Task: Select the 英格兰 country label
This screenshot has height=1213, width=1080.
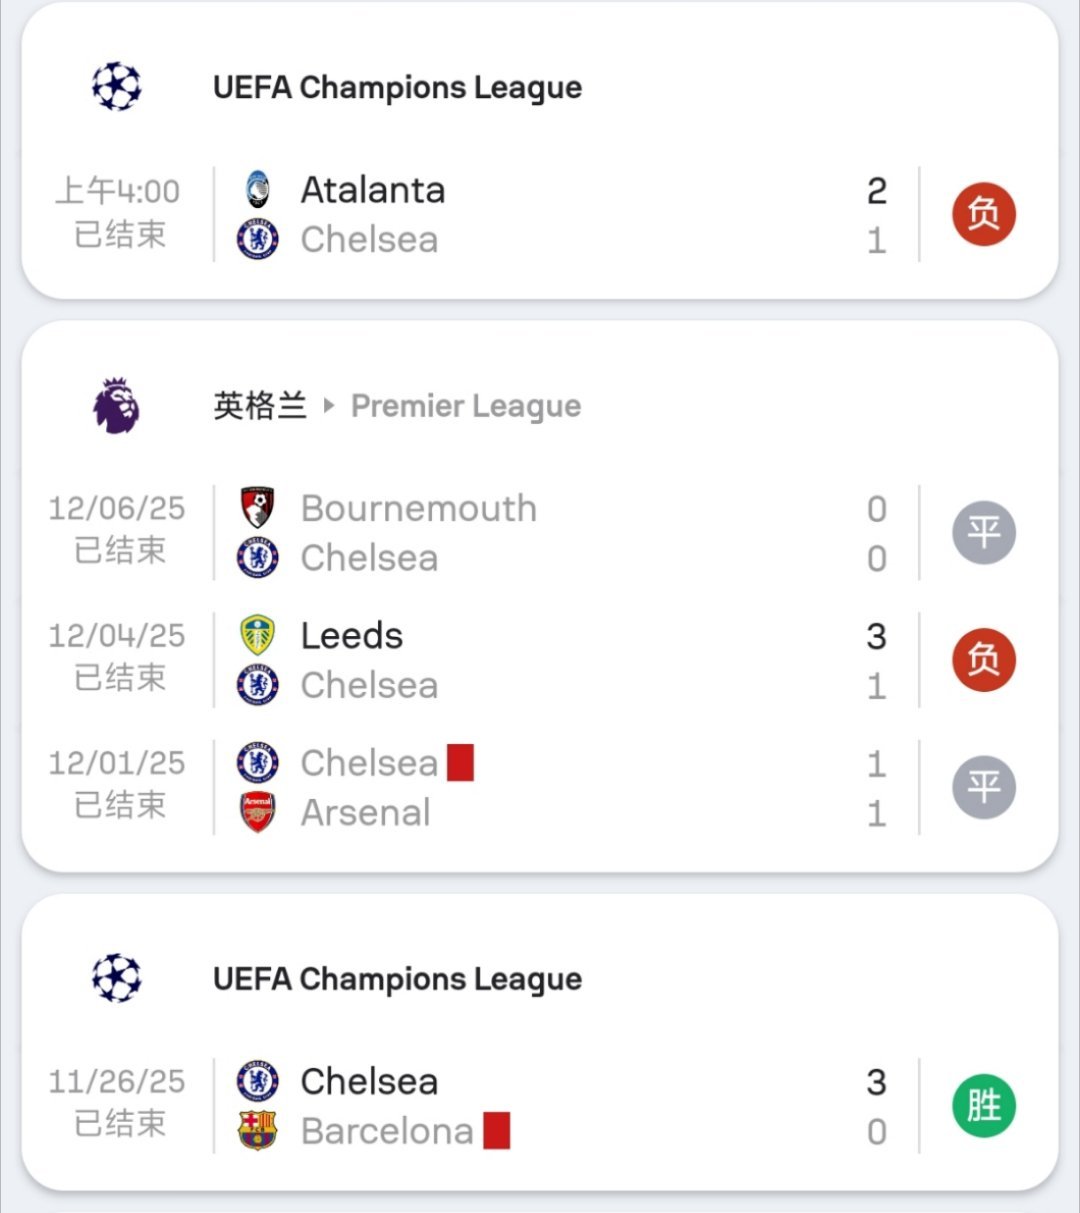Action: click(259, 406)
